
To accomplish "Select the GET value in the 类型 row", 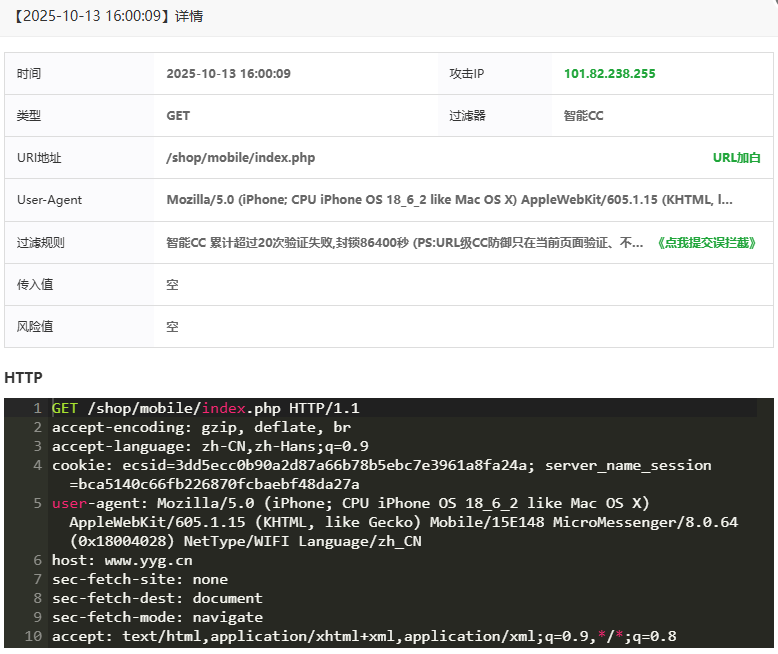I will 178,116.
